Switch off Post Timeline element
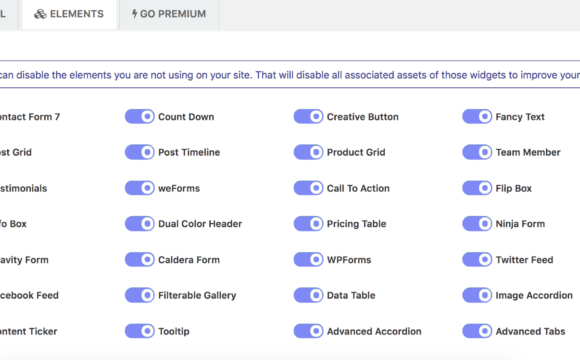Viewport: 580px width, 360px height. pos(139,152)
